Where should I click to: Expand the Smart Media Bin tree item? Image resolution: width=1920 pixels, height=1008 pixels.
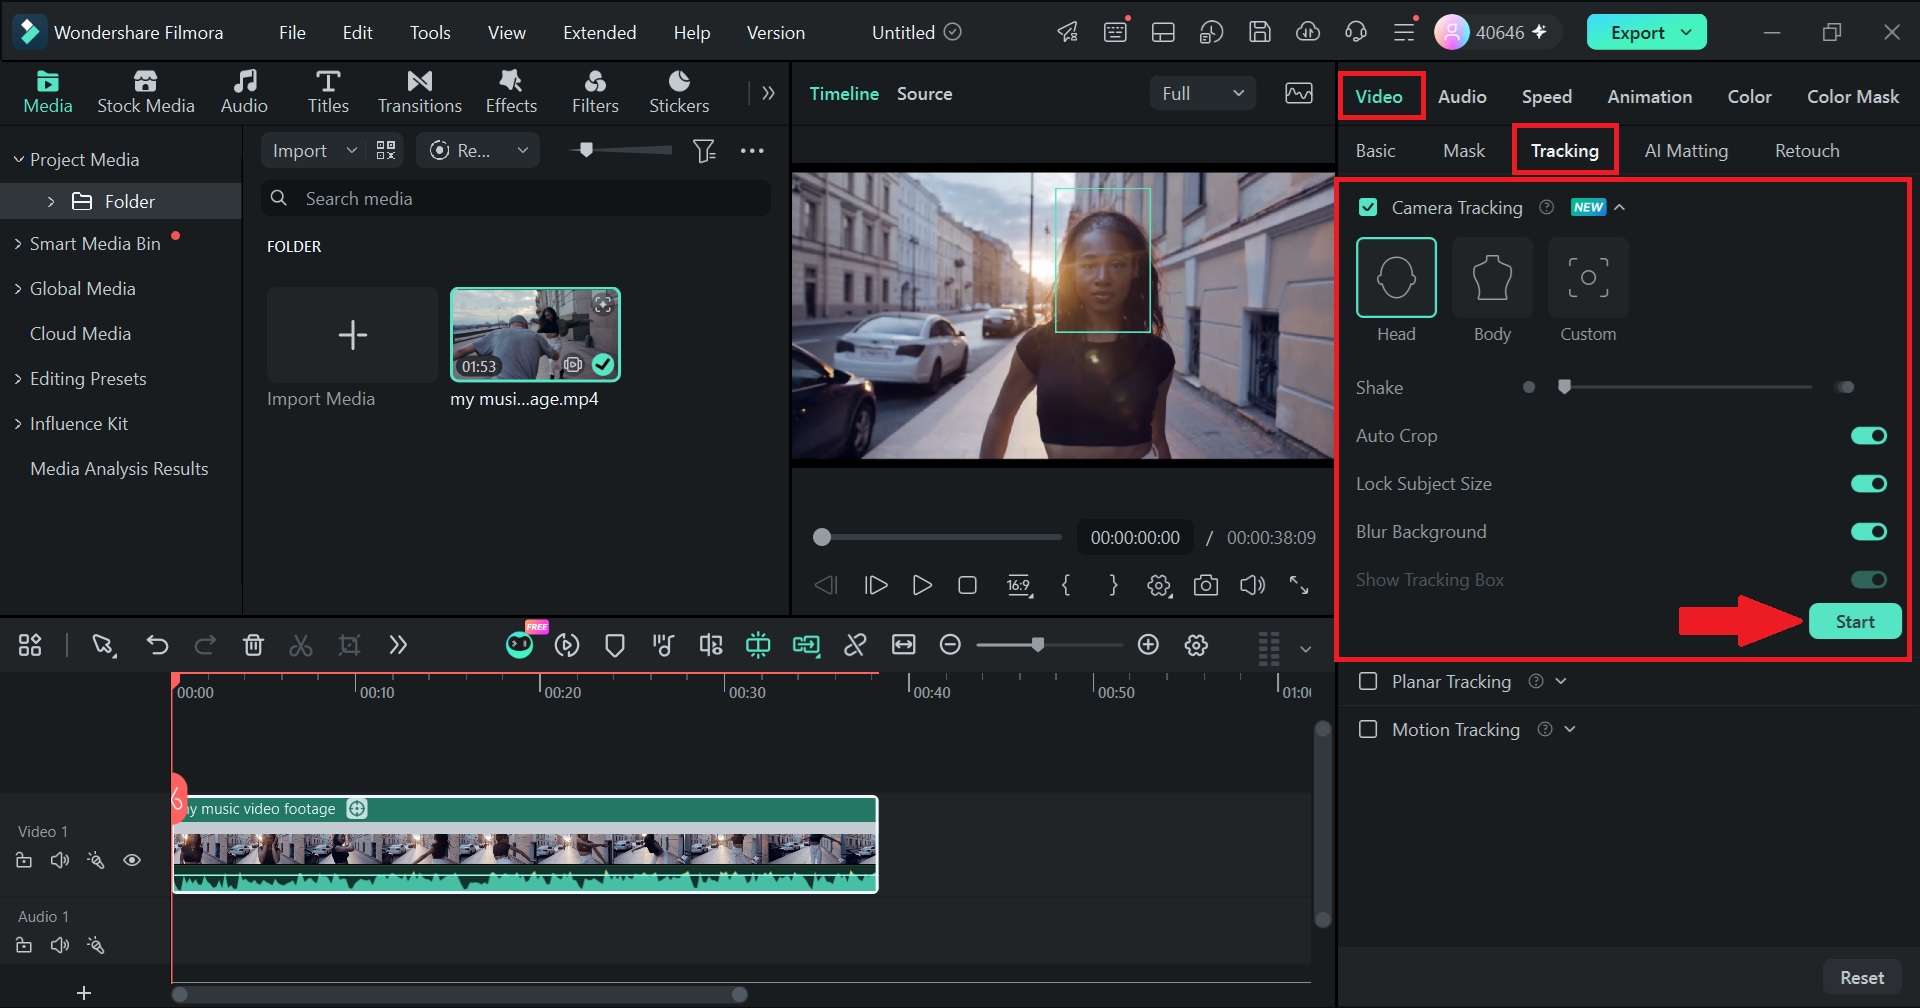click(18, 244)
